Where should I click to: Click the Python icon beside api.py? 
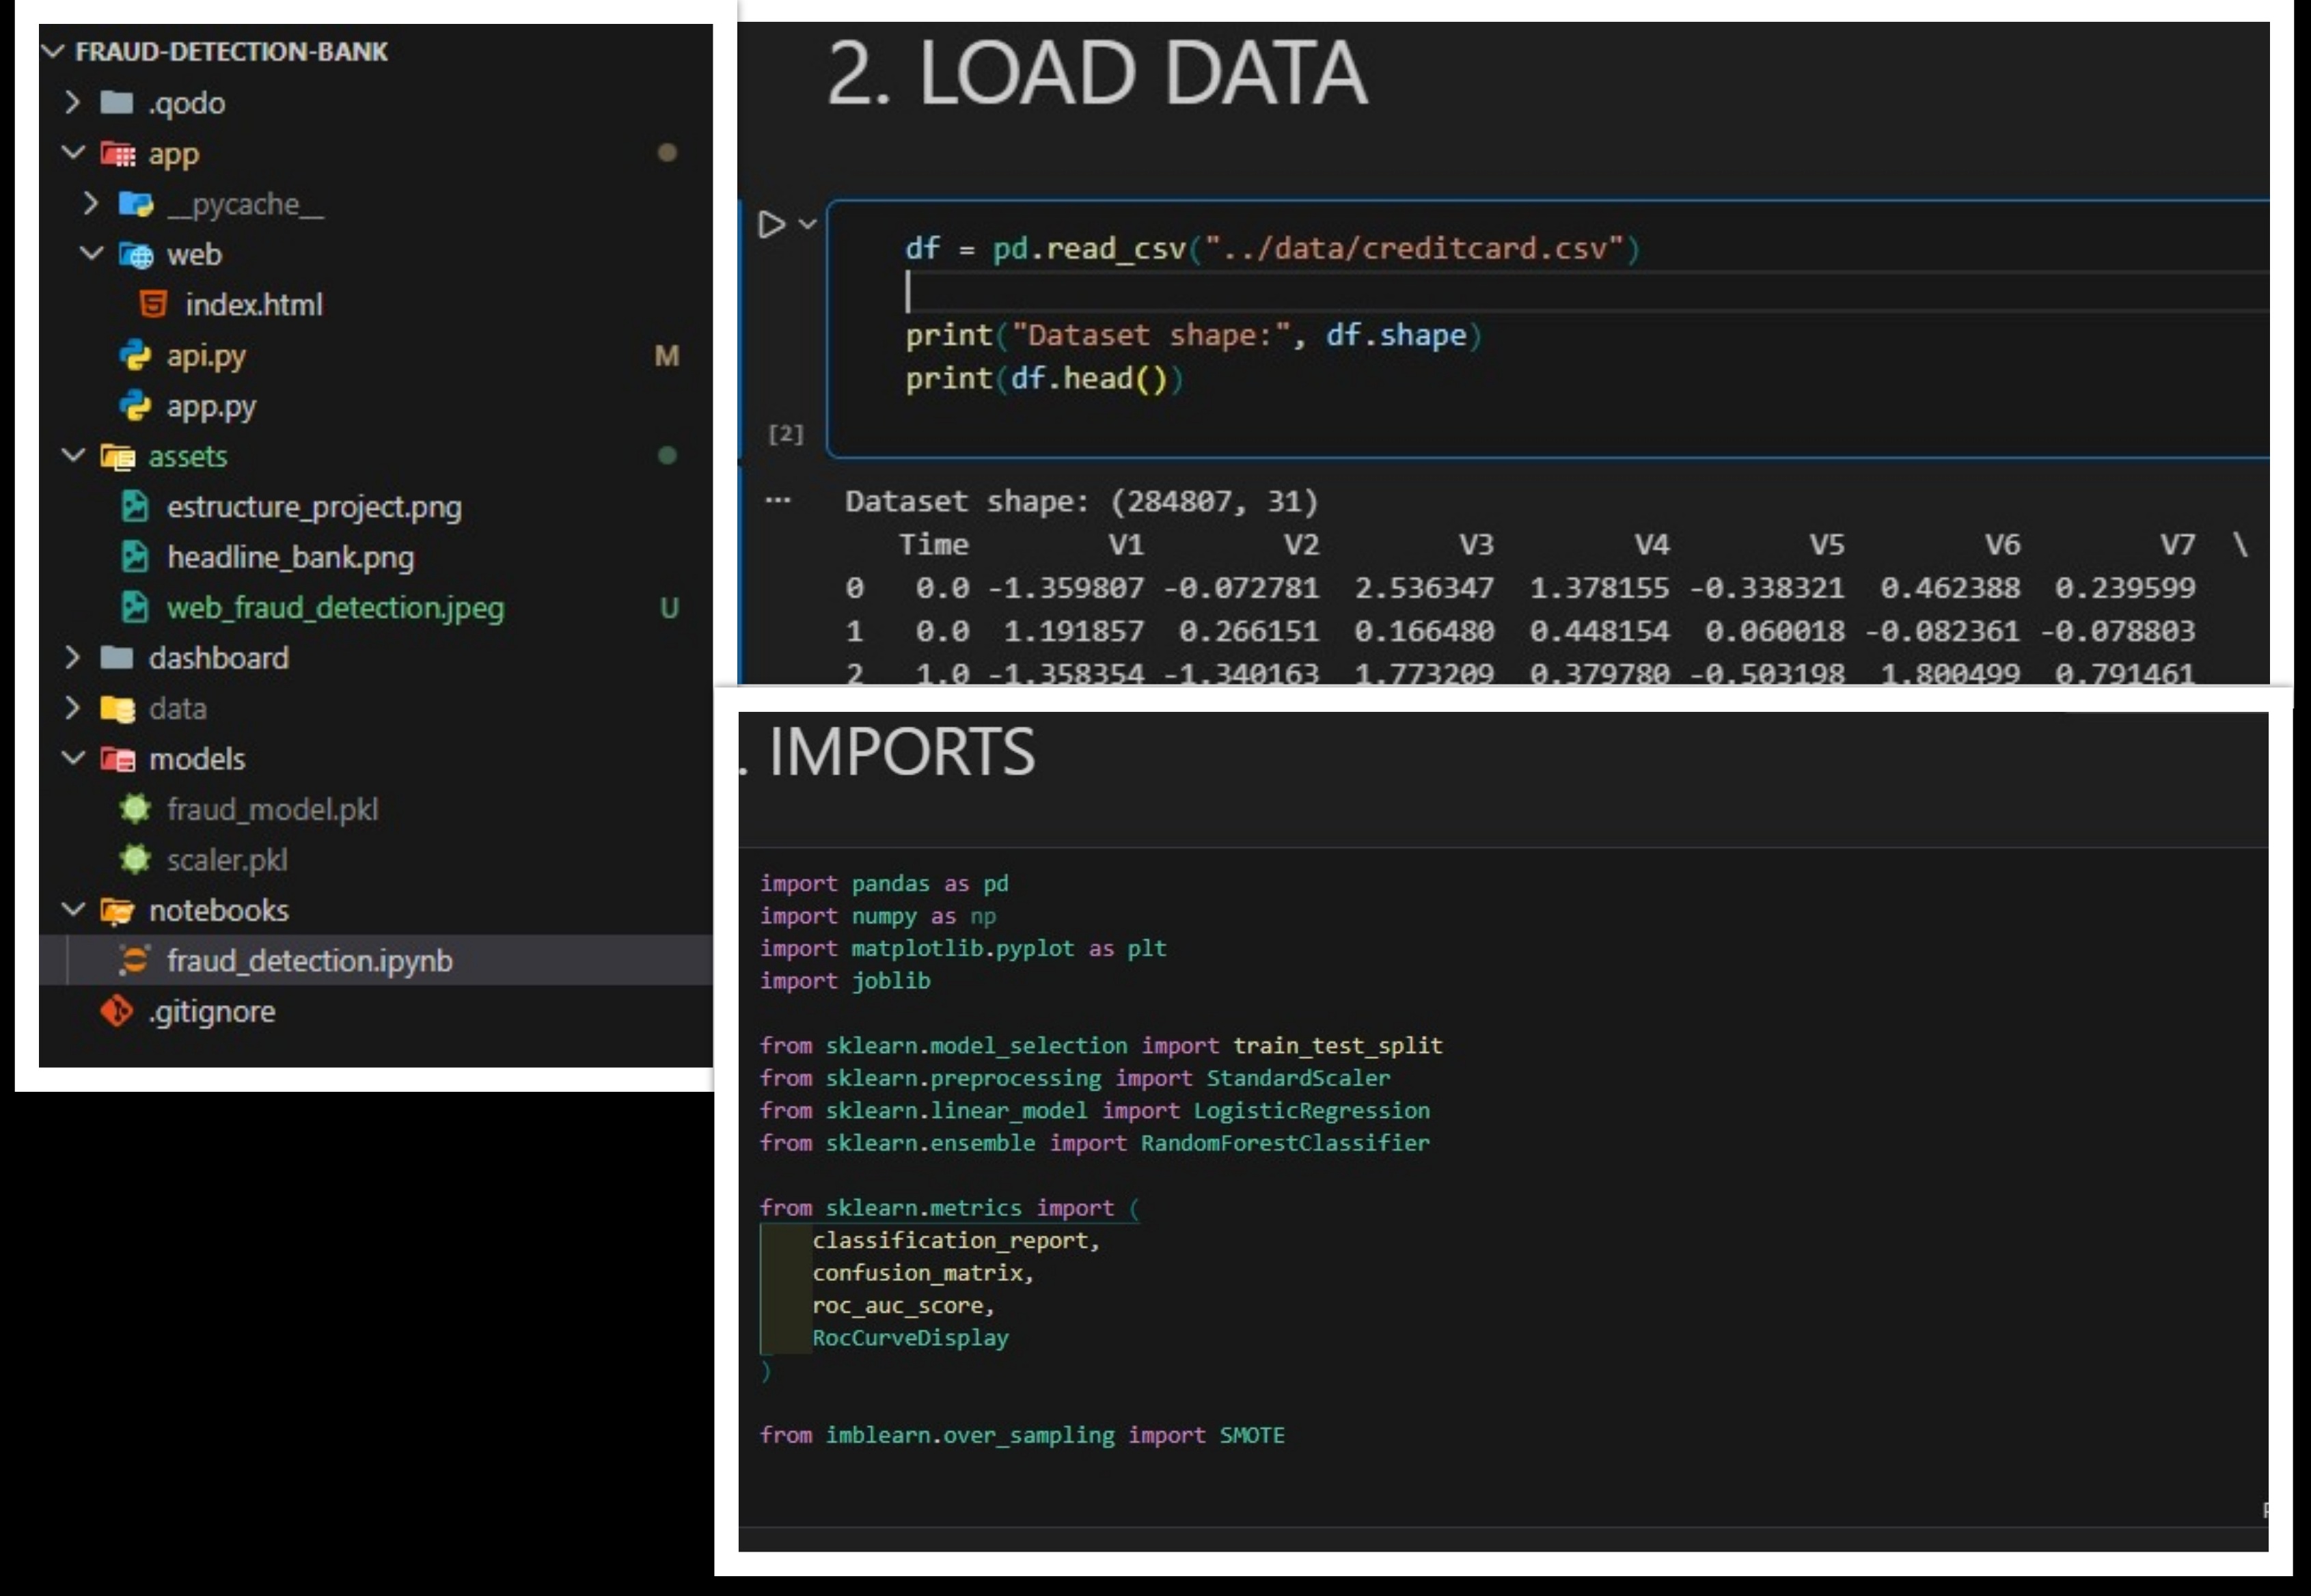(x=135, y=355)
